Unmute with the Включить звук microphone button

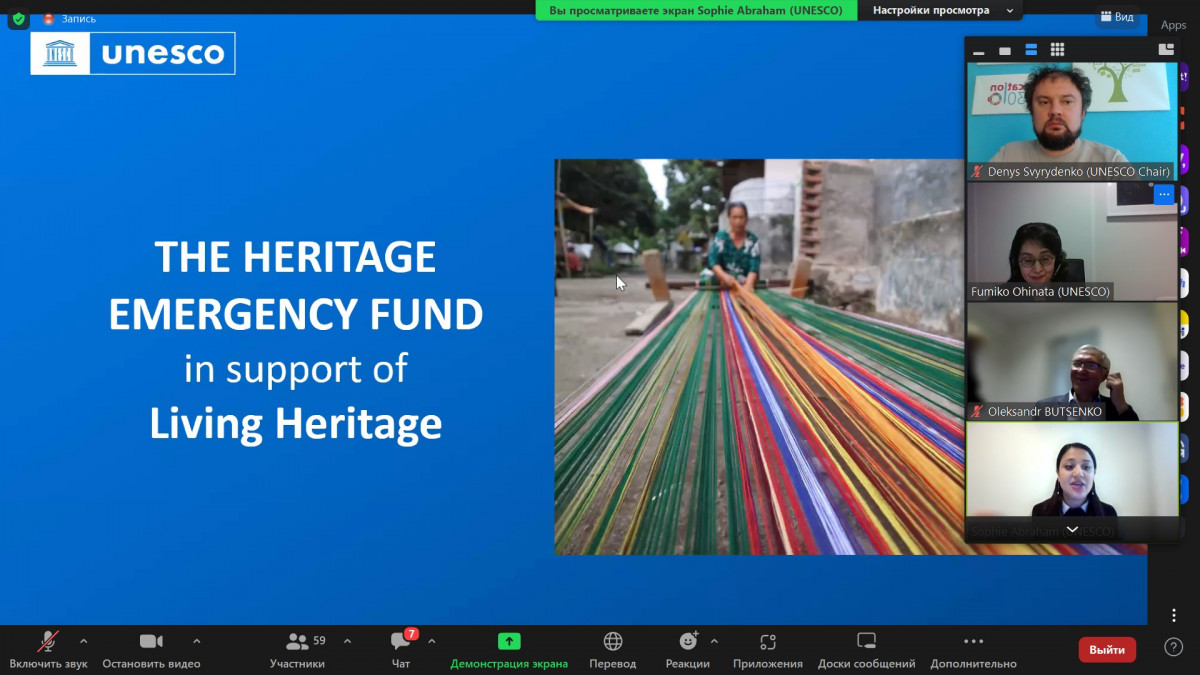pos(48,649)
